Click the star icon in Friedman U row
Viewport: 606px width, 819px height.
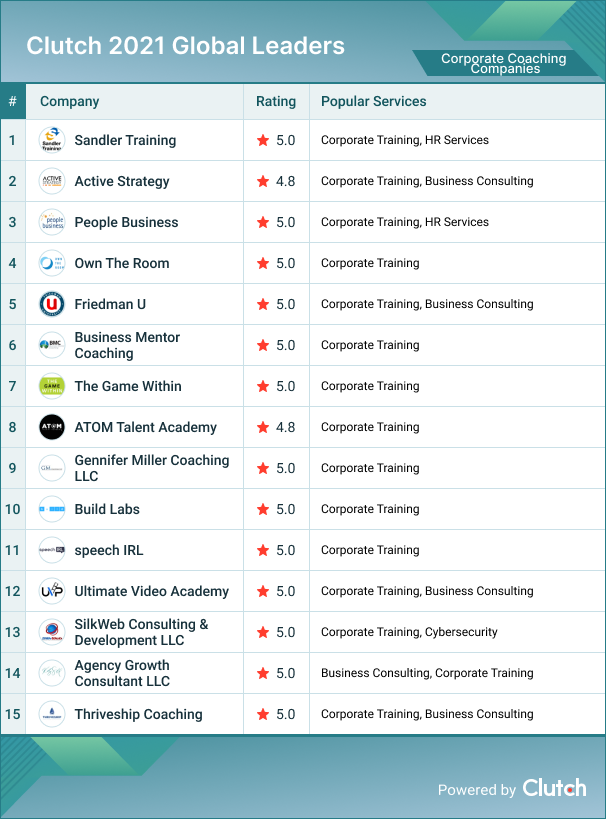point(263,304)
